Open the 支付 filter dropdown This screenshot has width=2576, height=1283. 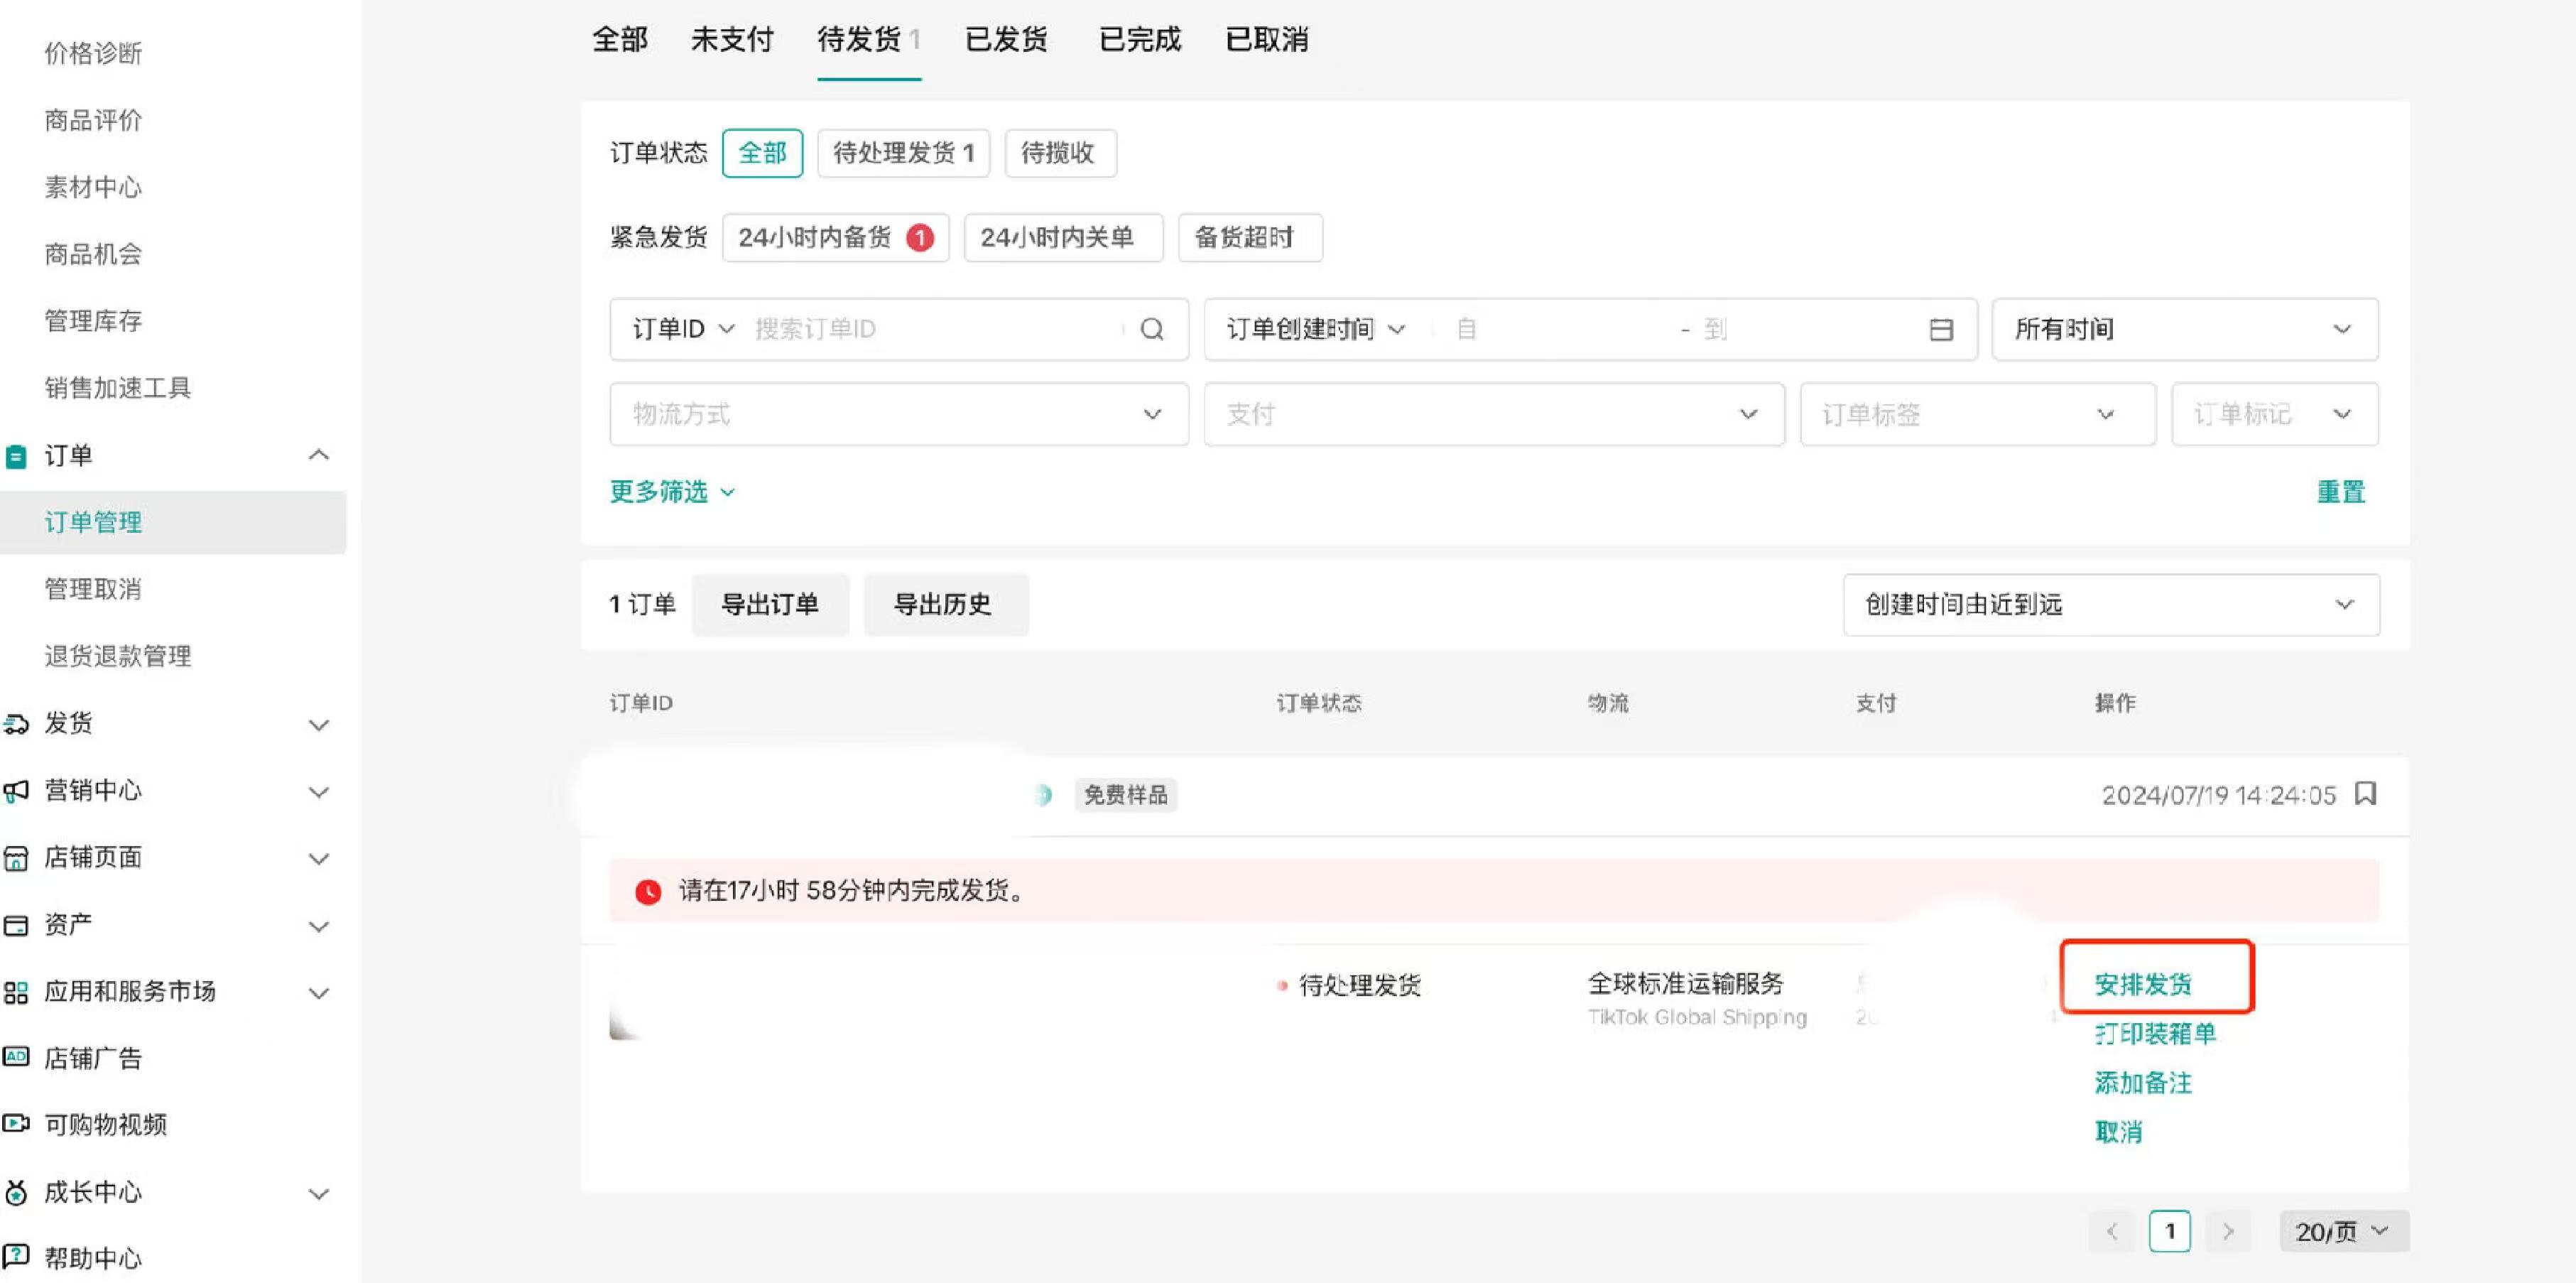click(x=1493, y=414)
